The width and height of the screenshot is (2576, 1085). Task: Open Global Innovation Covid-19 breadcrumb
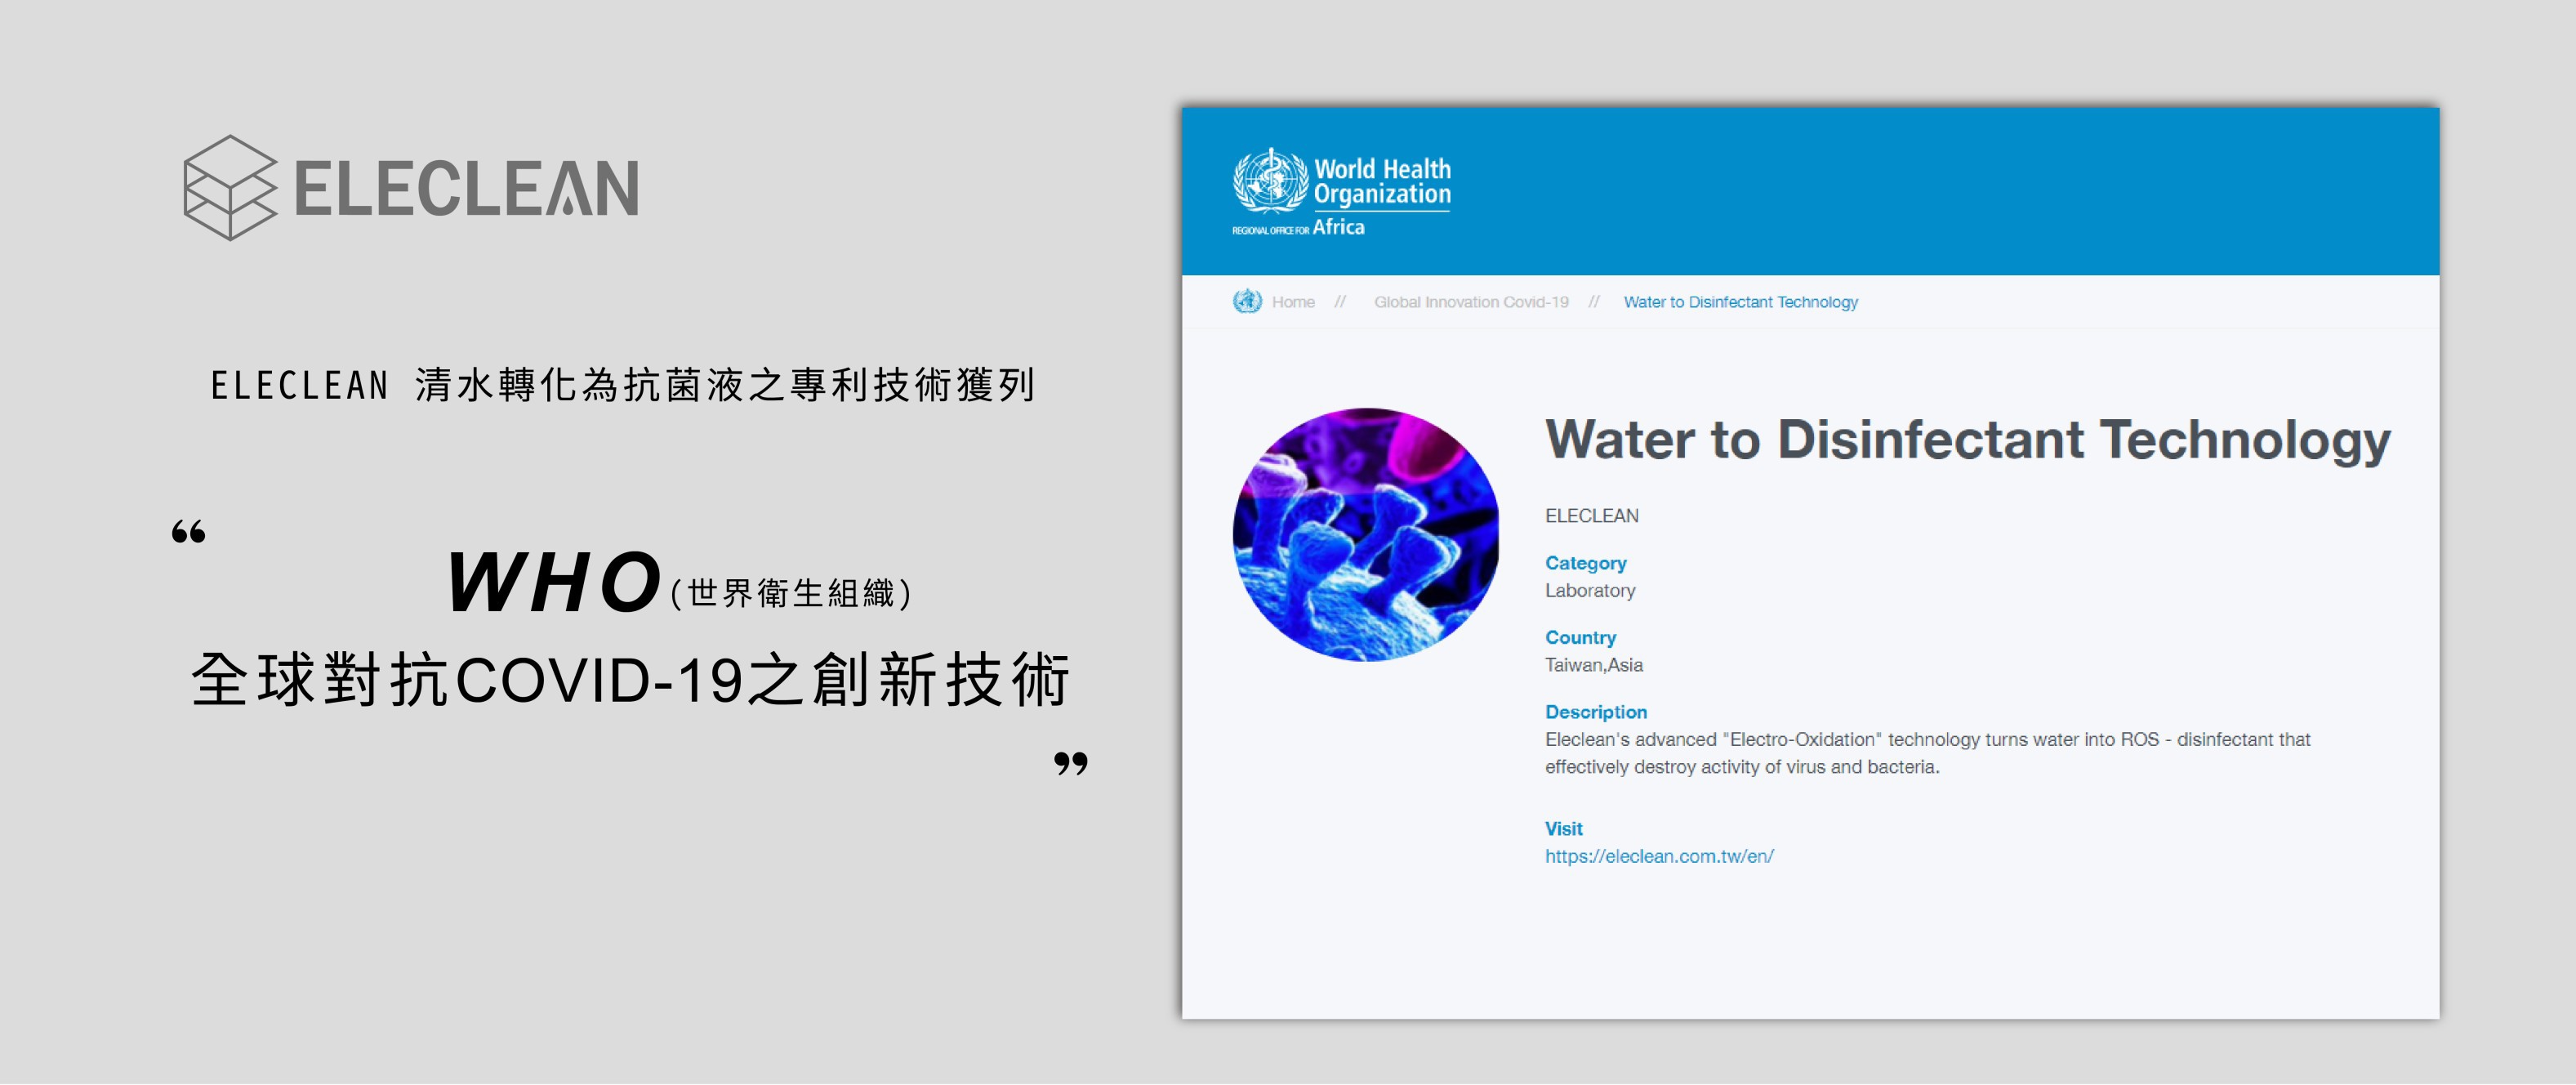click(x=1471, y=302)
